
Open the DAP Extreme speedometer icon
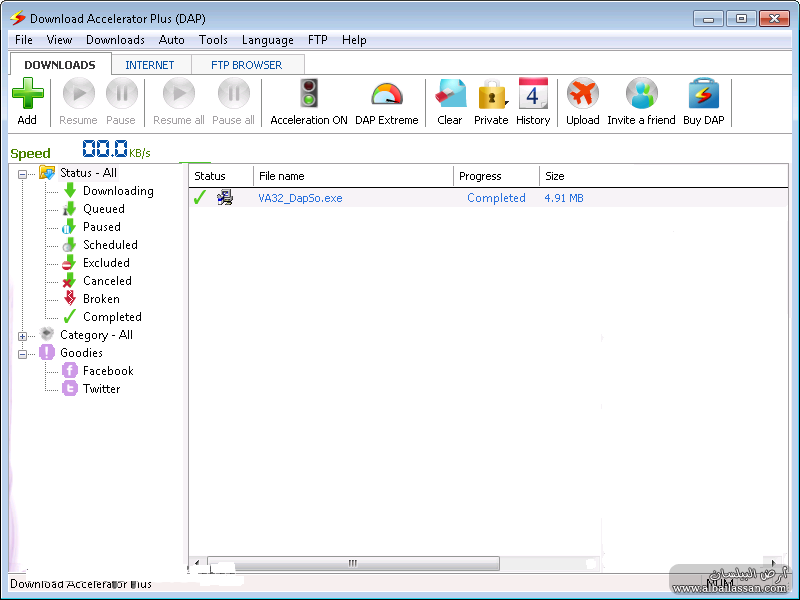coord(387,94)
